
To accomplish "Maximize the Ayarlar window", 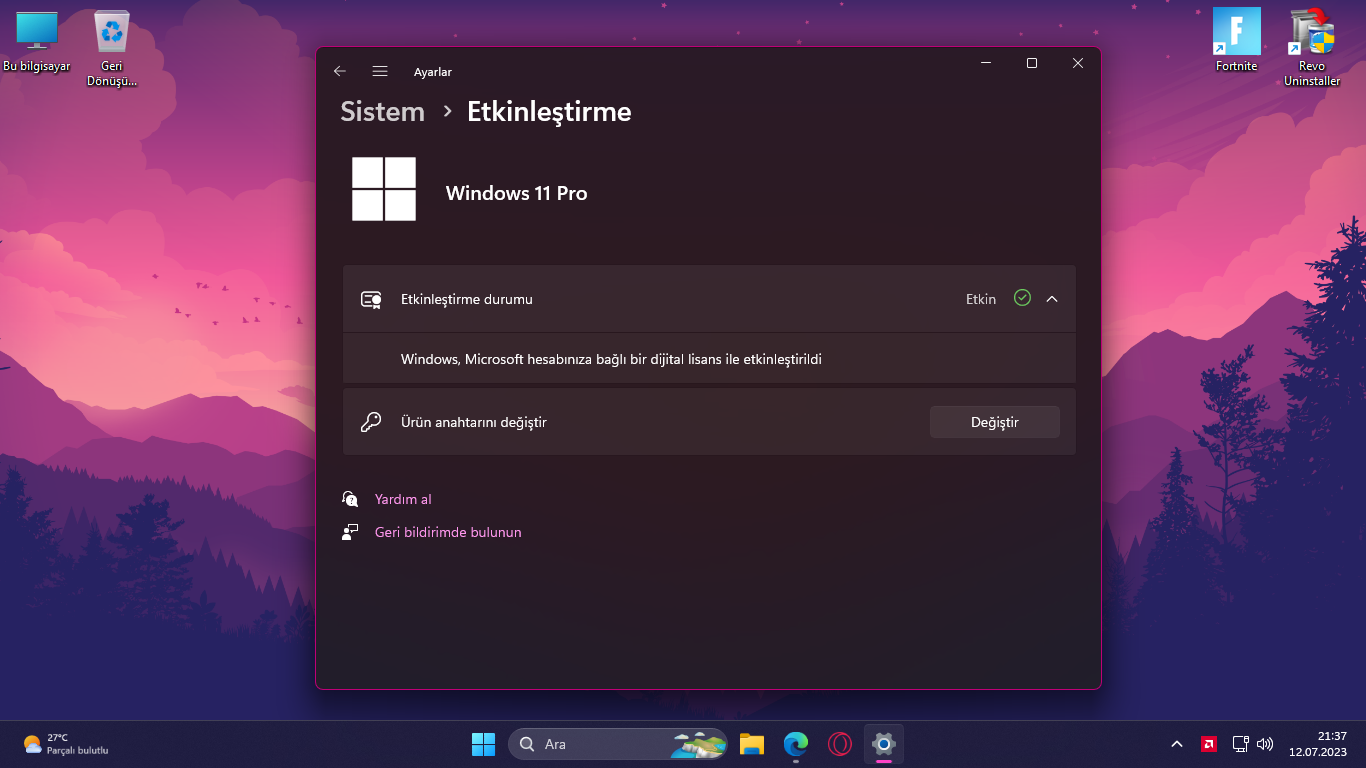I will click(1032, 63).
